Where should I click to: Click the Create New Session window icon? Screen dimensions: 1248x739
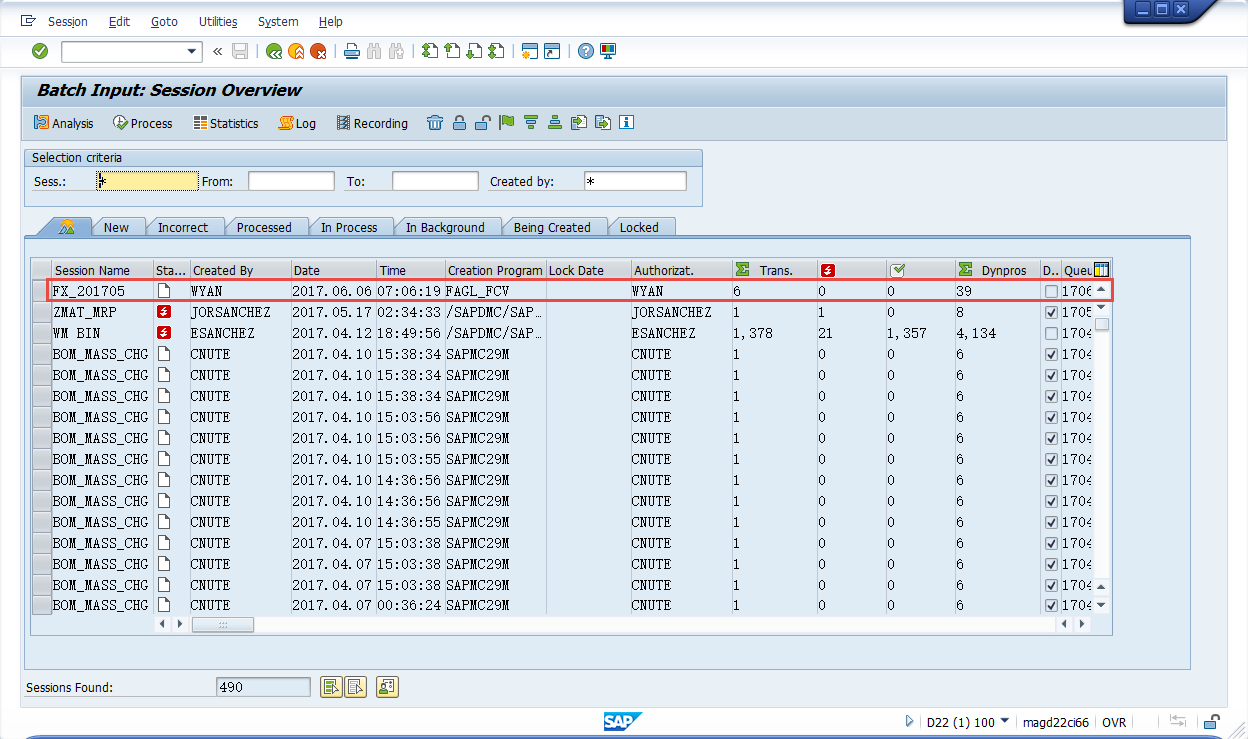(x=530, y=51)
